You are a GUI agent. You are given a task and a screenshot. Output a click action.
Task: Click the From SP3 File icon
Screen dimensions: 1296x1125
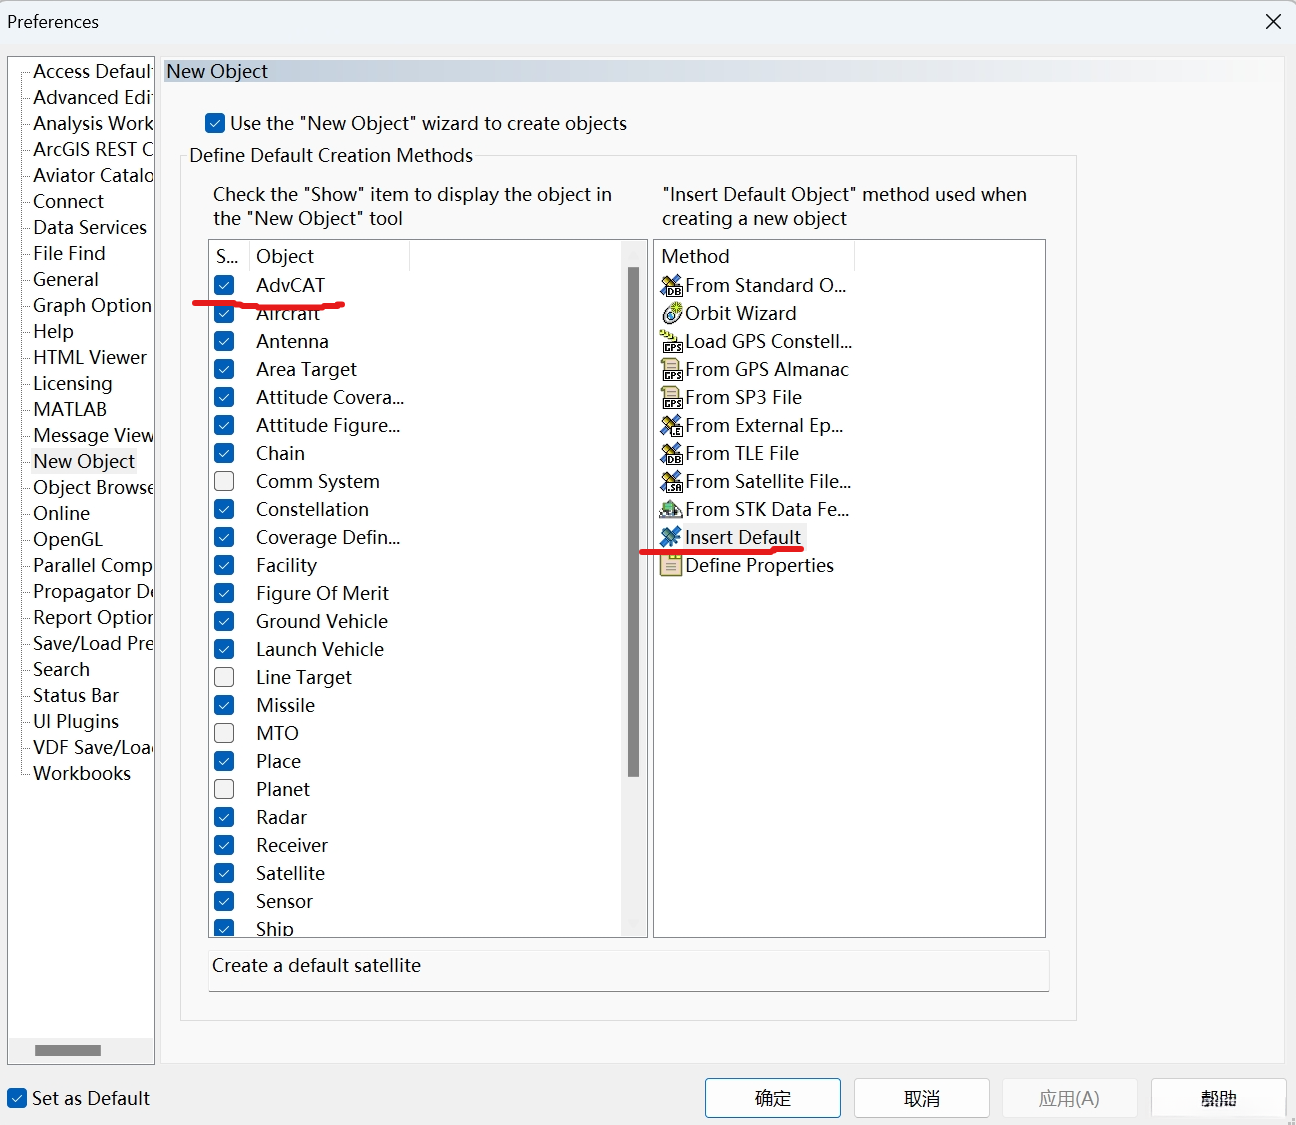pos(671,398)
